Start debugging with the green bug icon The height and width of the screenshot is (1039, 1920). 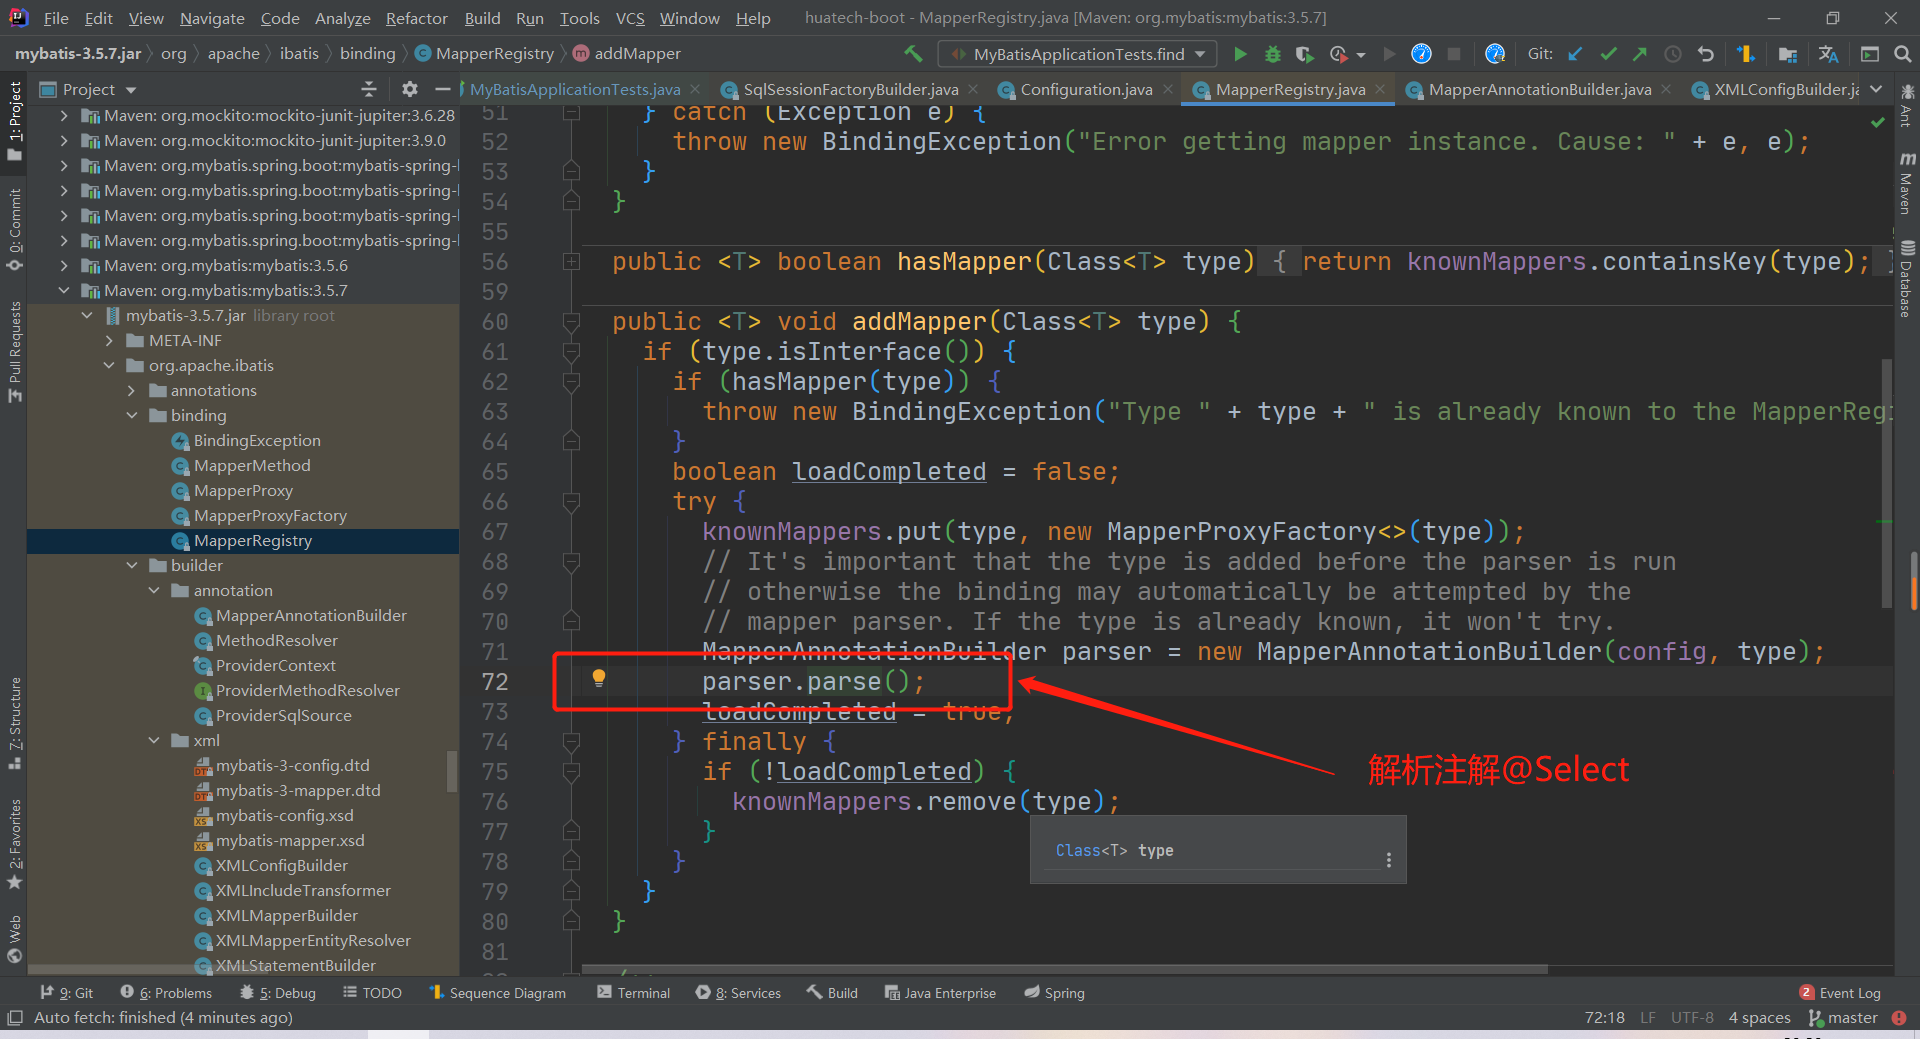tap(1272, 54)
